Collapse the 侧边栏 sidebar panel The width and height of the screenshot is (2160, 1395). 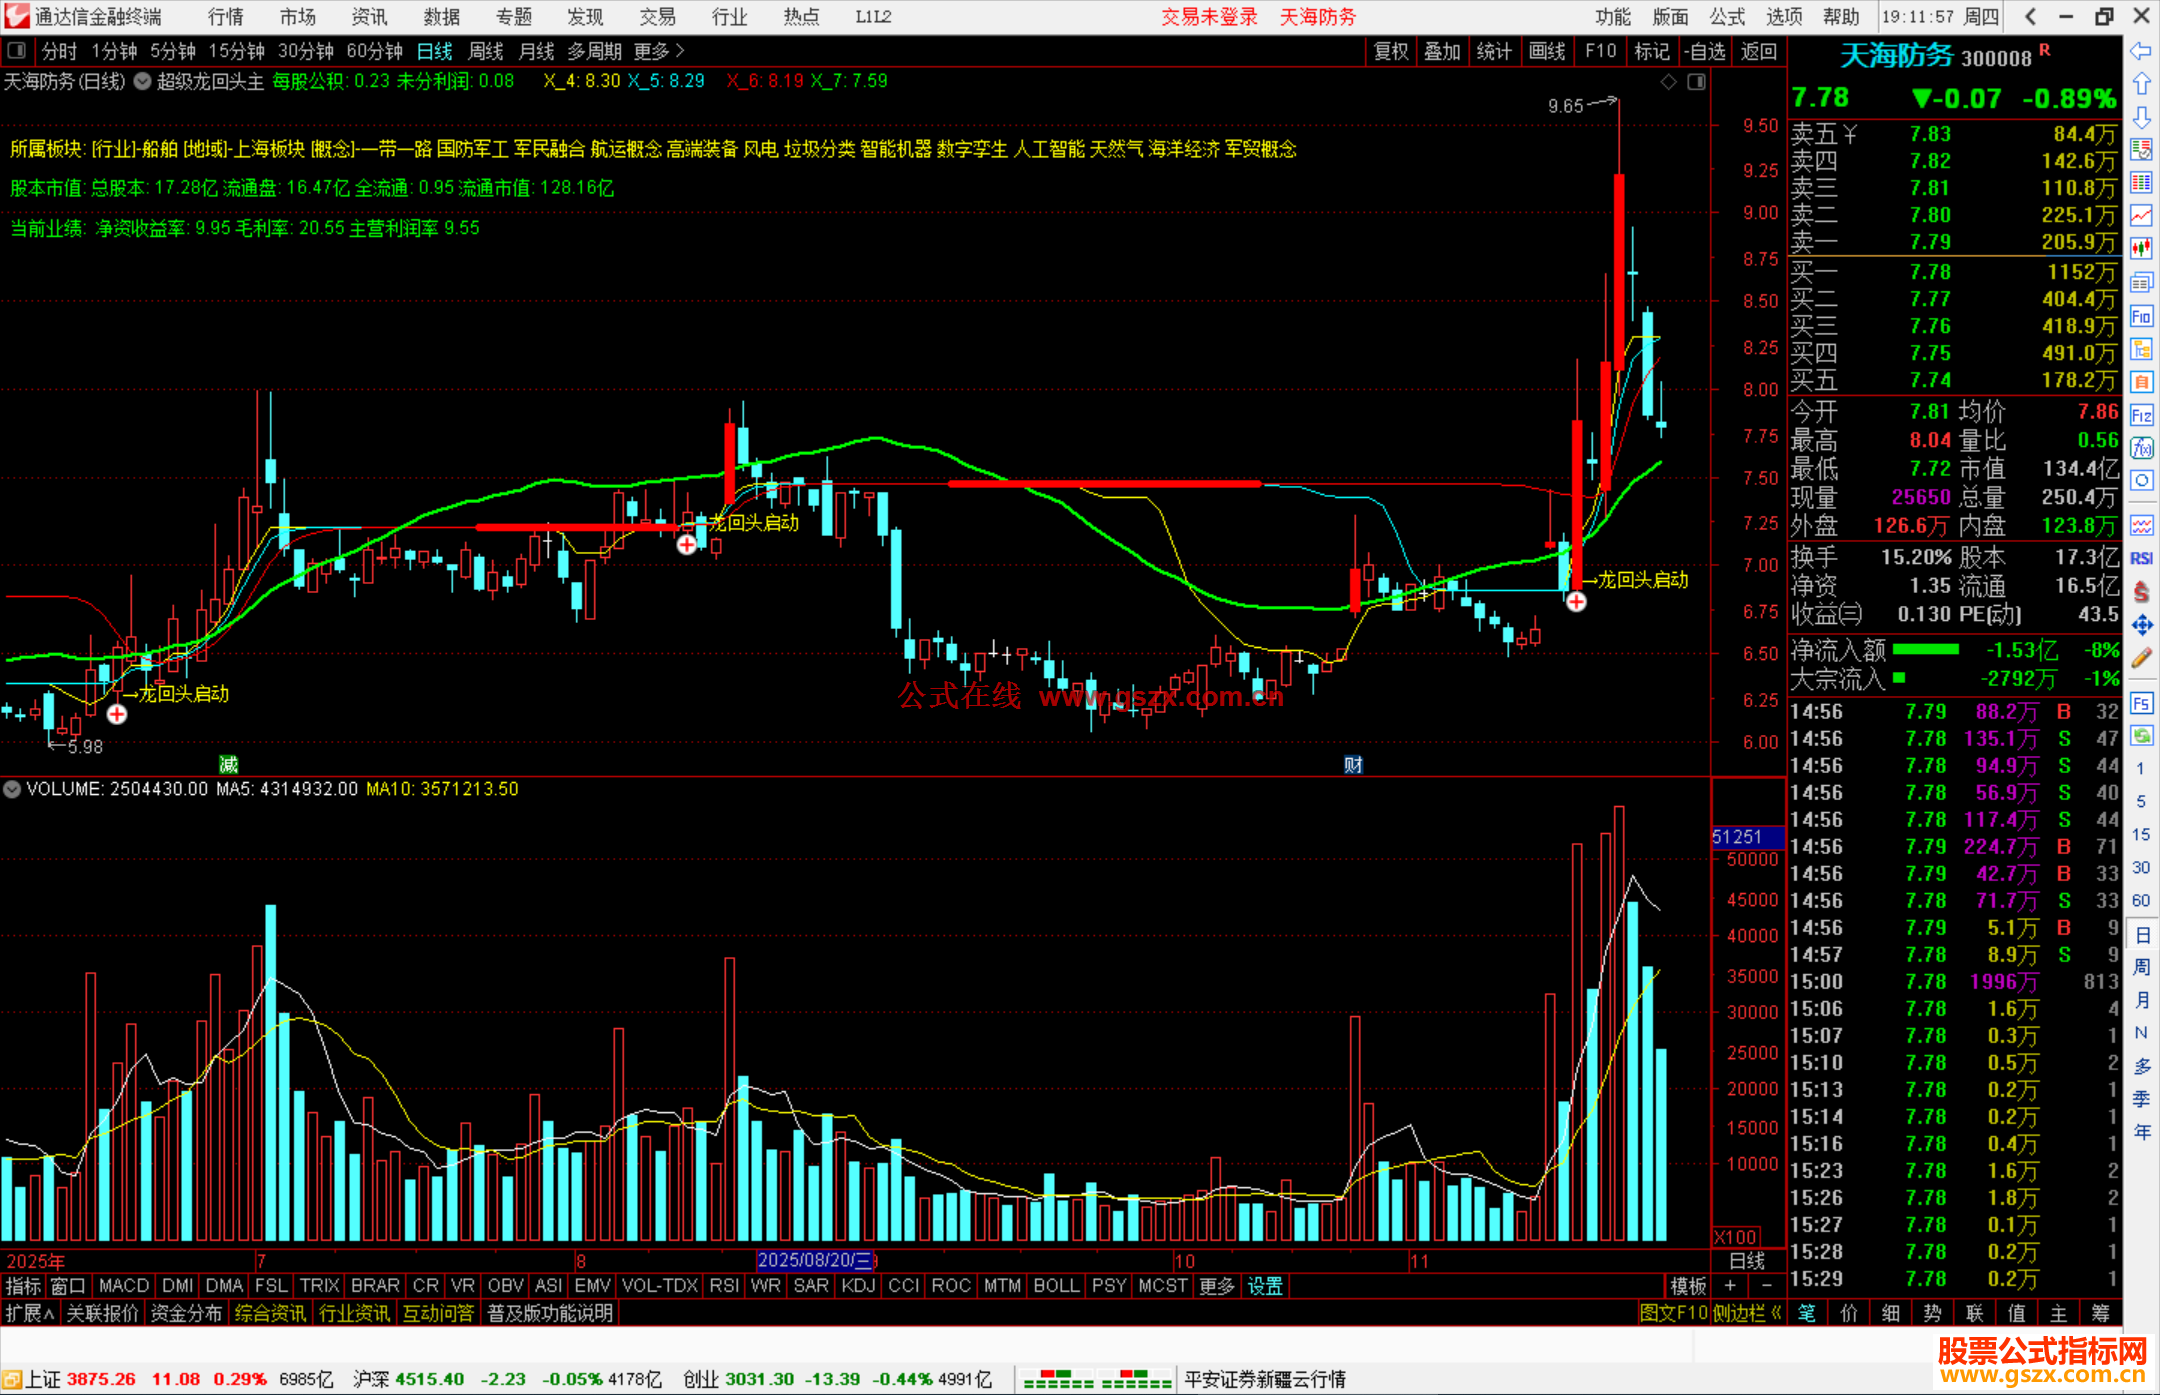click(x=1746, y=1313)
